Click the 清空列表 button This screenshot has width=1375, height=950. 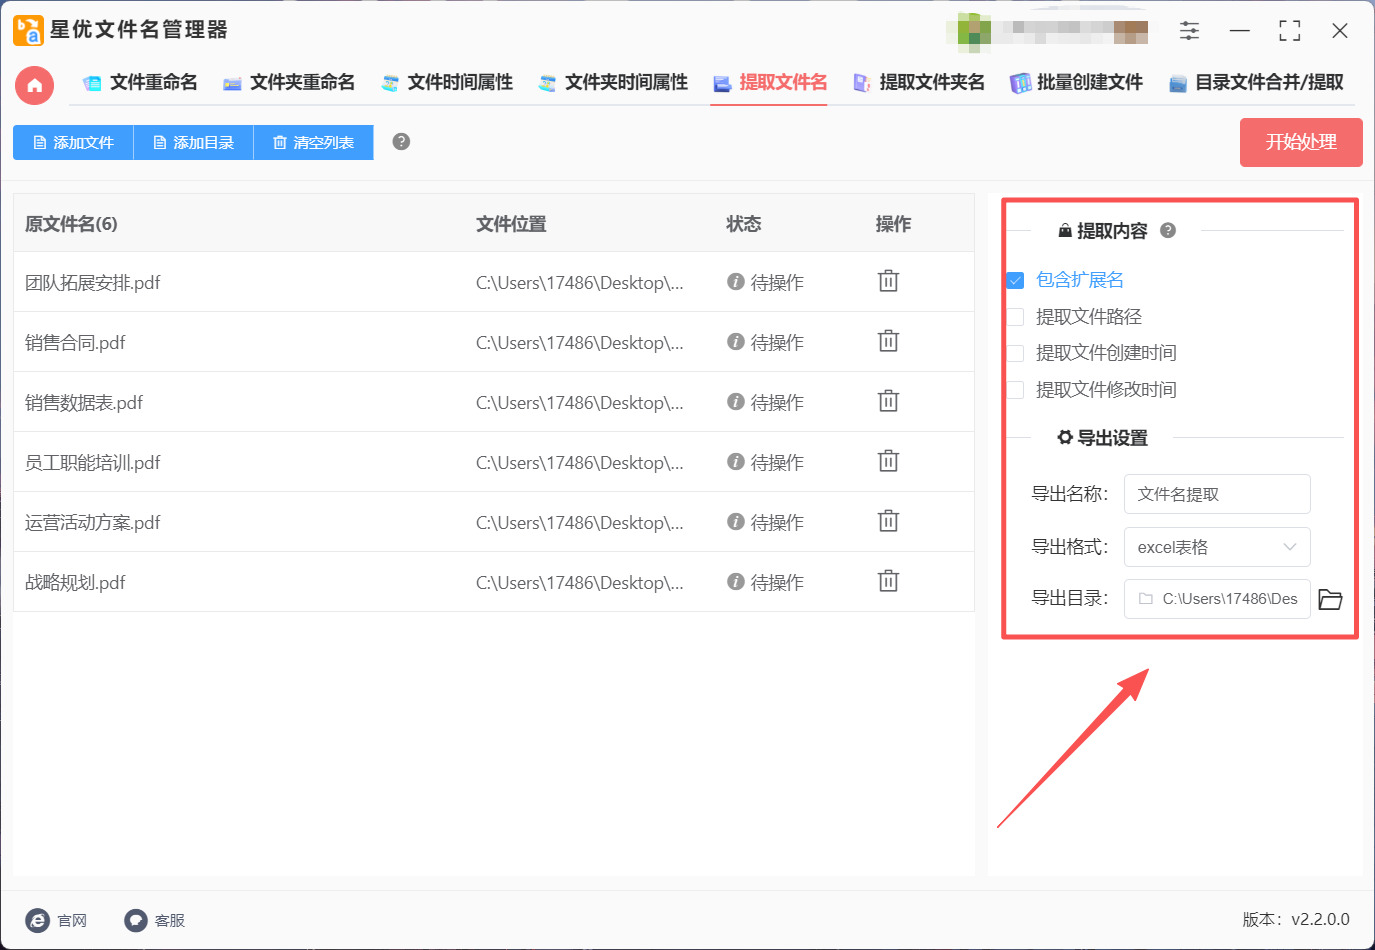point(313,142)
